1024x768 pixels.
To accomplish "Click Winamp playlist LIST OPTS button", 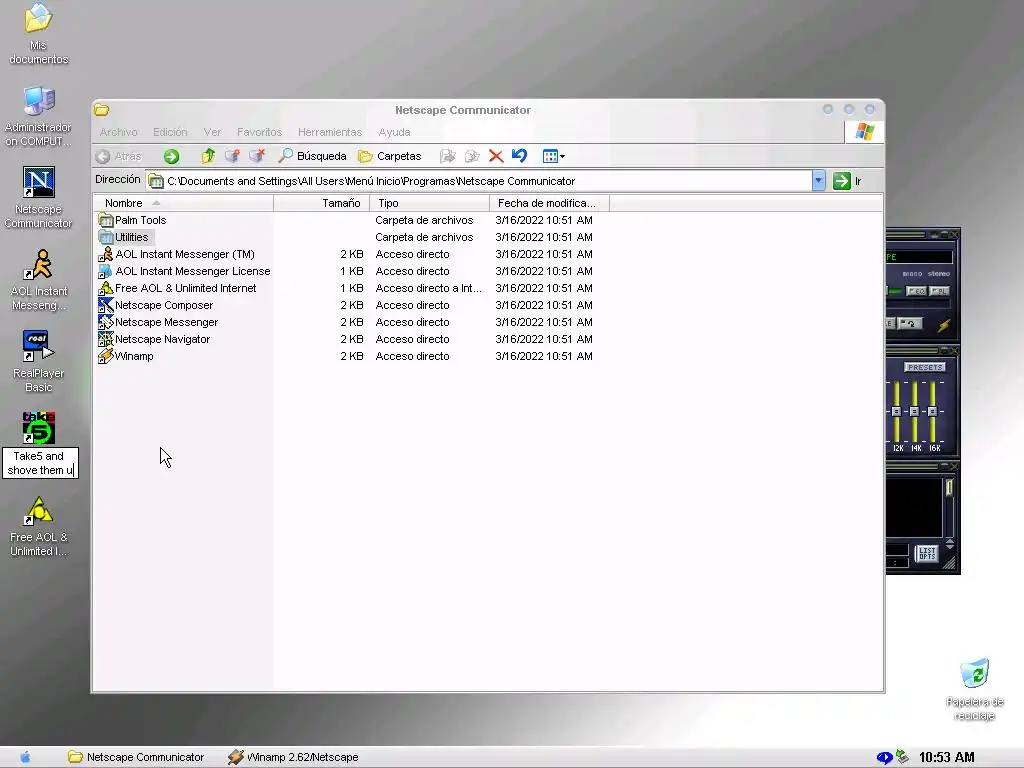I will click(x=927, y=554).
